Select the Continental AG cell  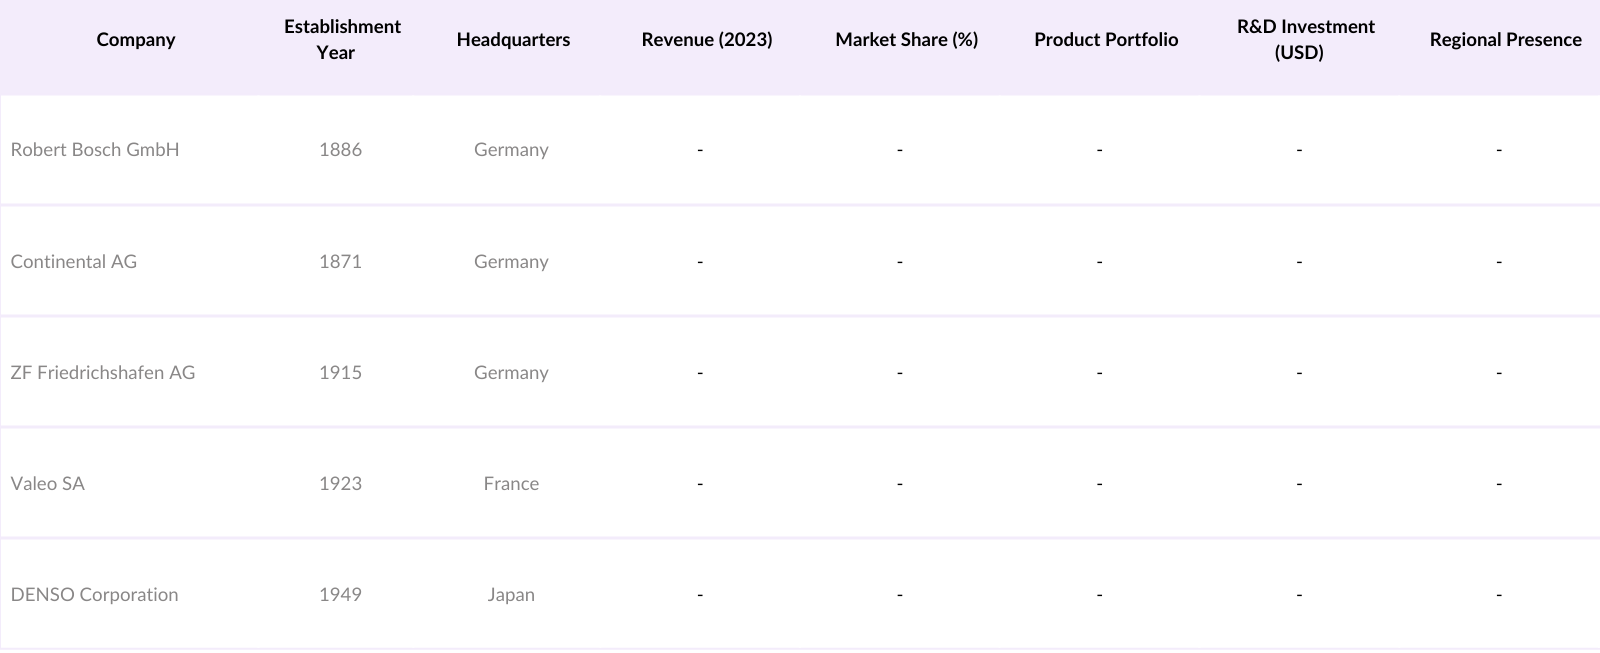click(74, 262)
